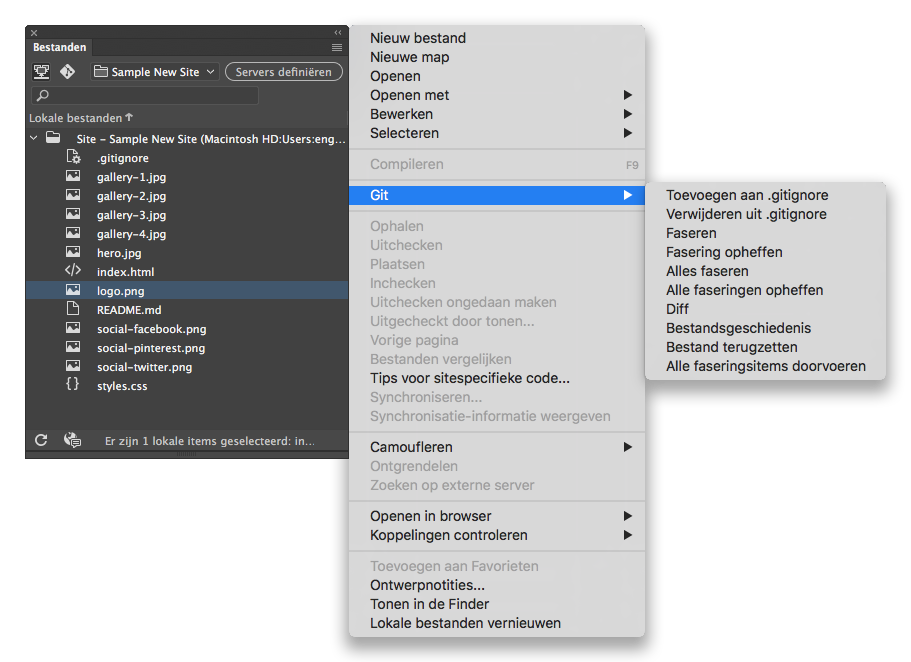Select Alles faseren in Git submenu
The height and width of the screenshot is (662, 911).
pyautogui.click(x=707, y=271)
